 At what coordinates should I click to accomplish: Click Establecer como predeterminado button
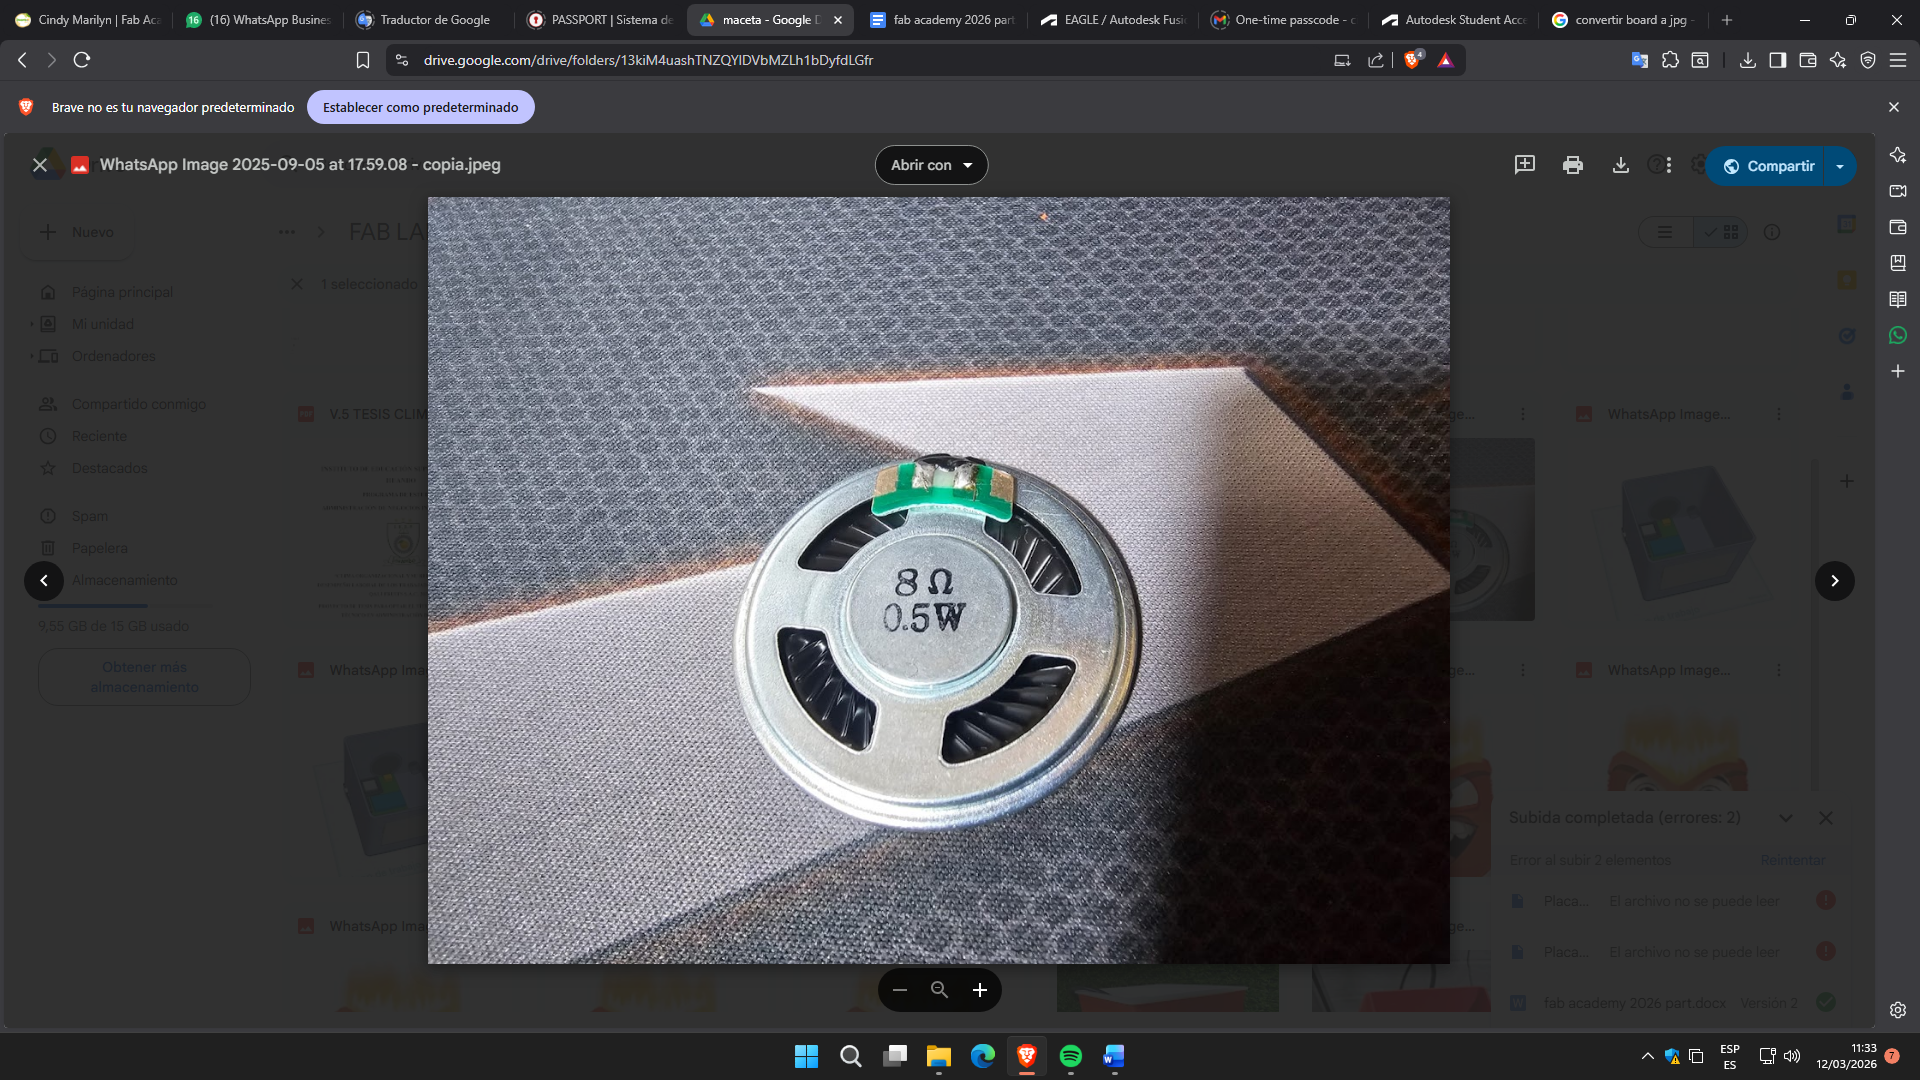[x=420, y=107]
